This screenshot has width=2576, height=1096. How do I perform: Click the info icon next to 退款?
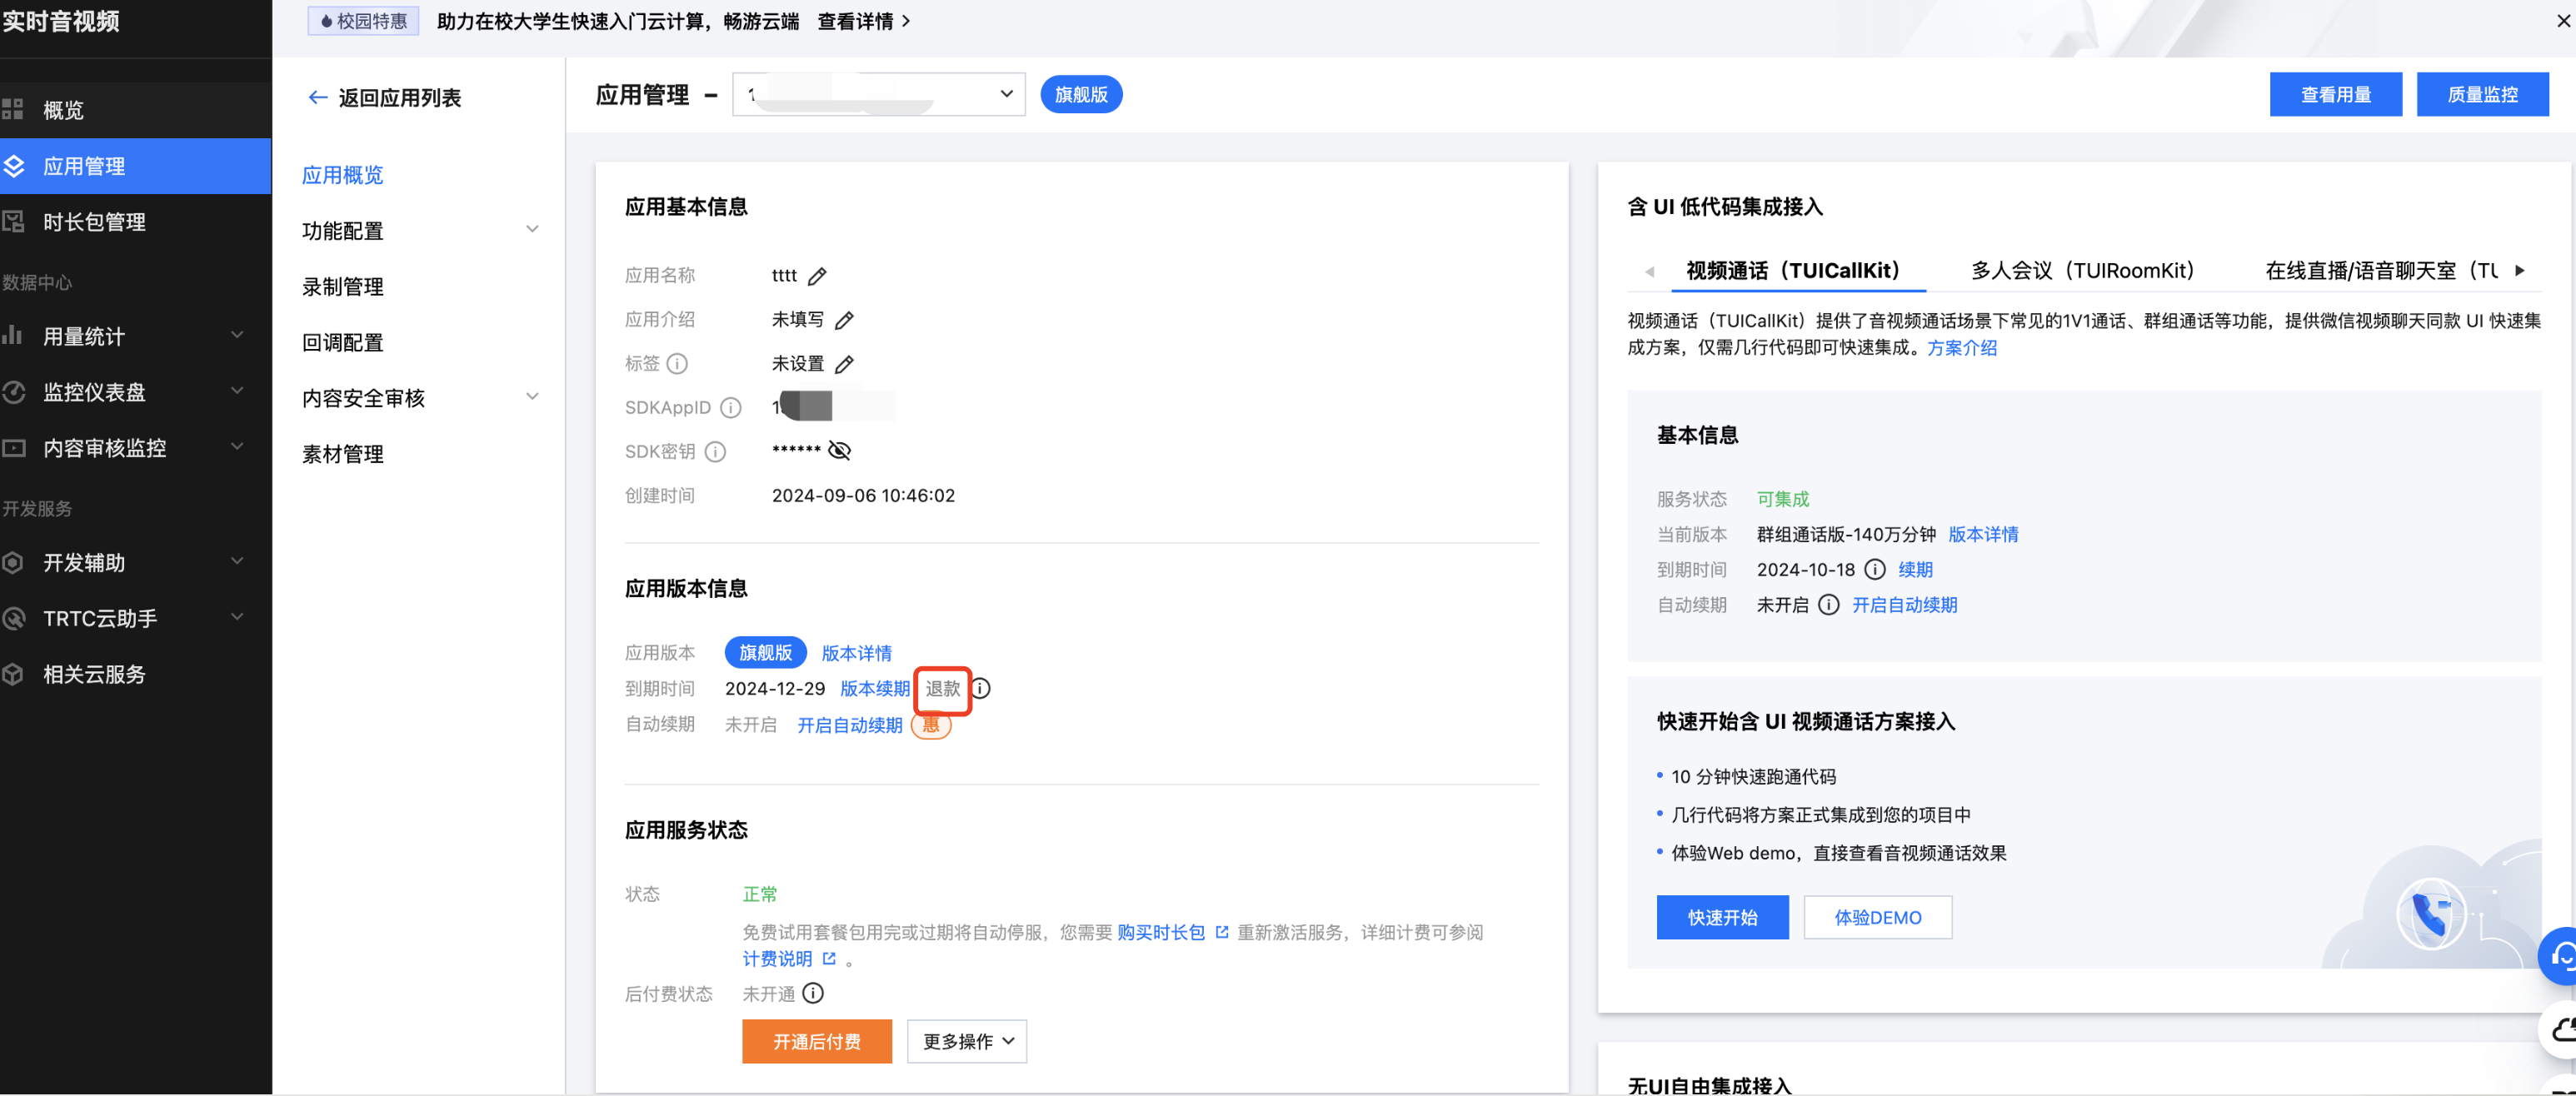coord(981,688)
